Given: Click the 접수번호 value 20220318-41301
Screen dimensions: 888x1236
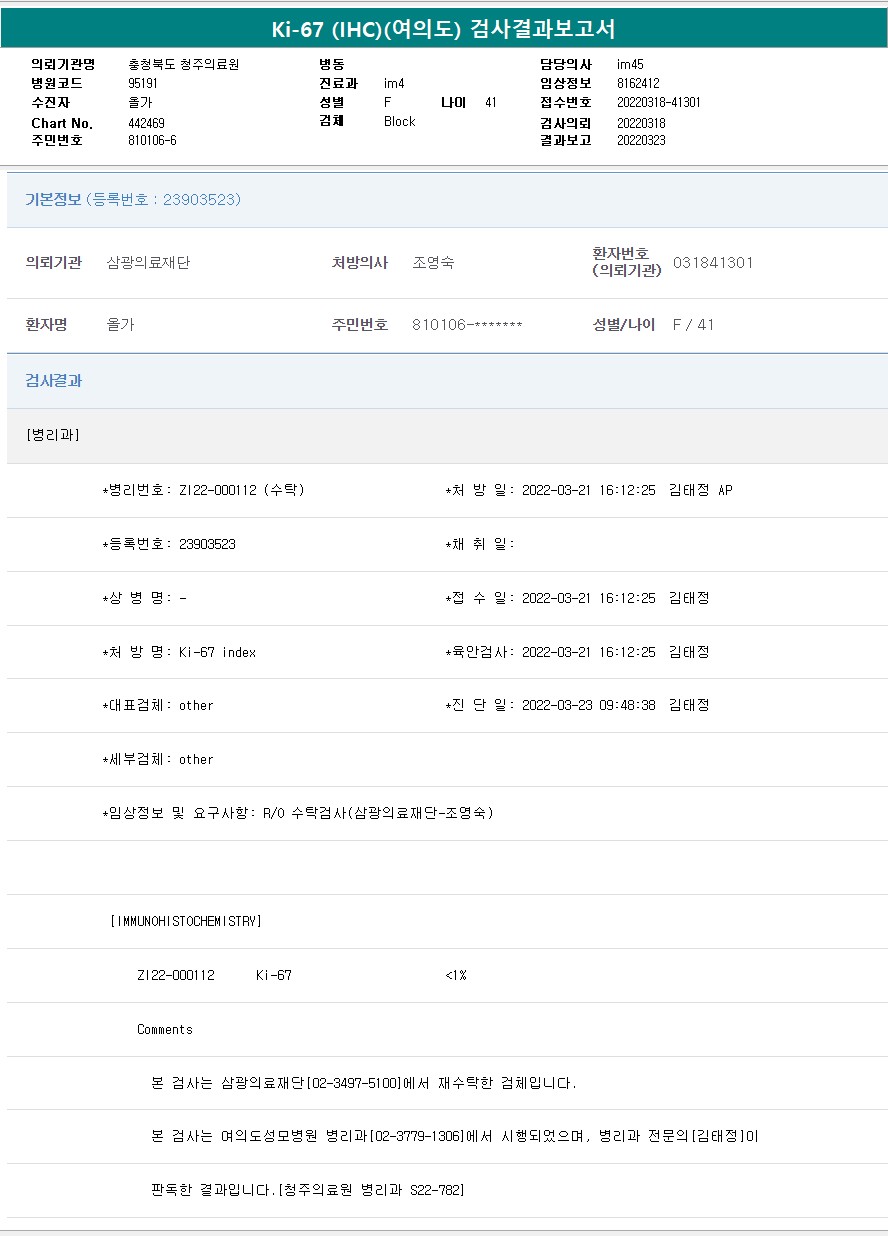Looking at the screenshot, I should pos(658,103).
